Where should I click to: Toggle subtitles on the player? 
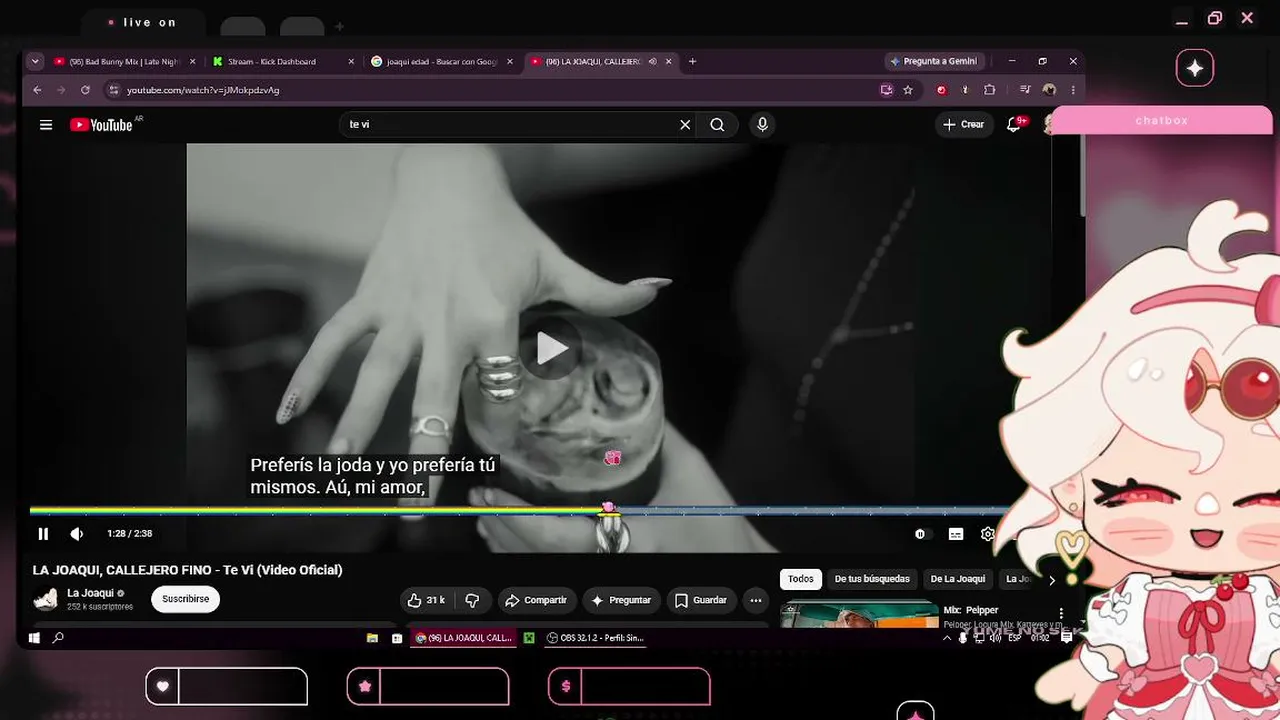point(956,534)
